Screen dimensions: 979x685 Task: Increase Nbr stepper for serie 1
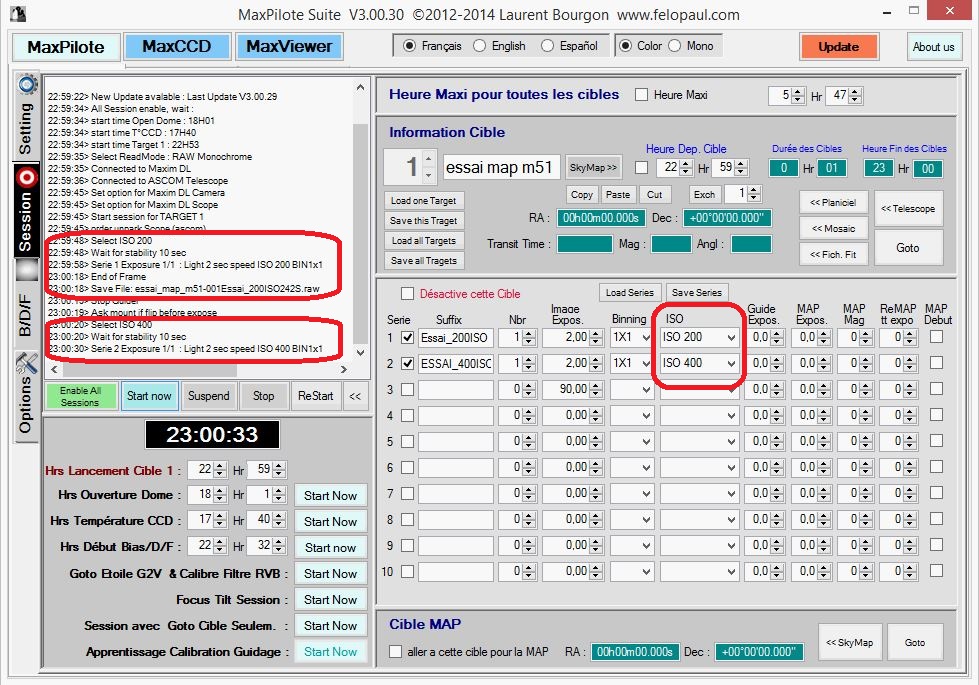click(x=529, y=334)
